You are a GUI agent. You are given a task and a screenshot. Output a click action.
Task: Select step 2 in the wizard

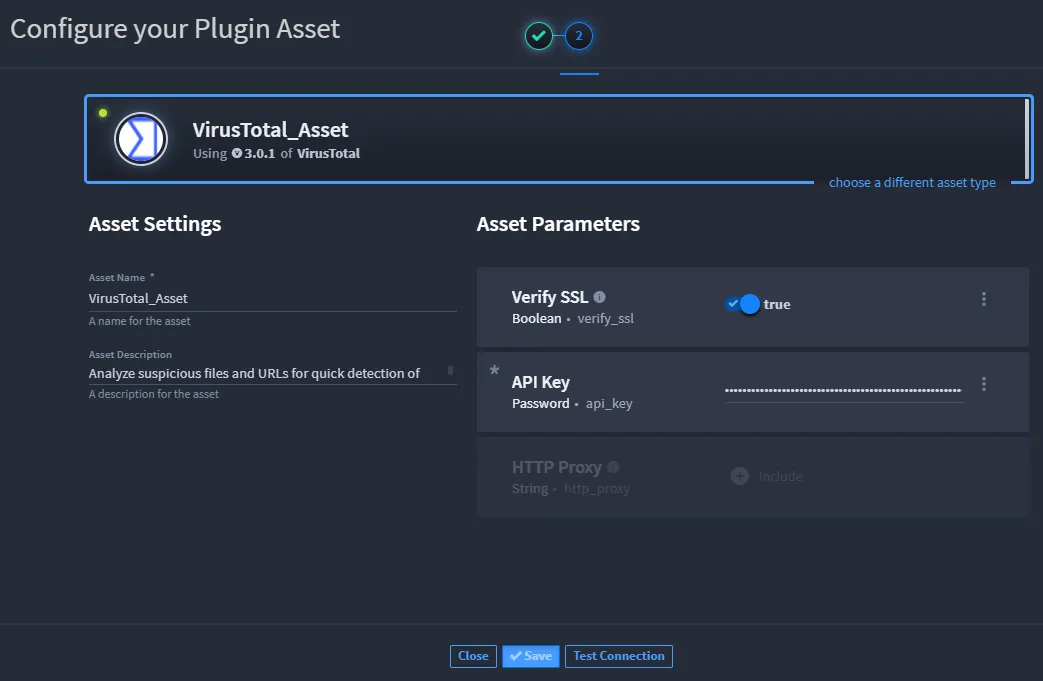click(579, 36)
